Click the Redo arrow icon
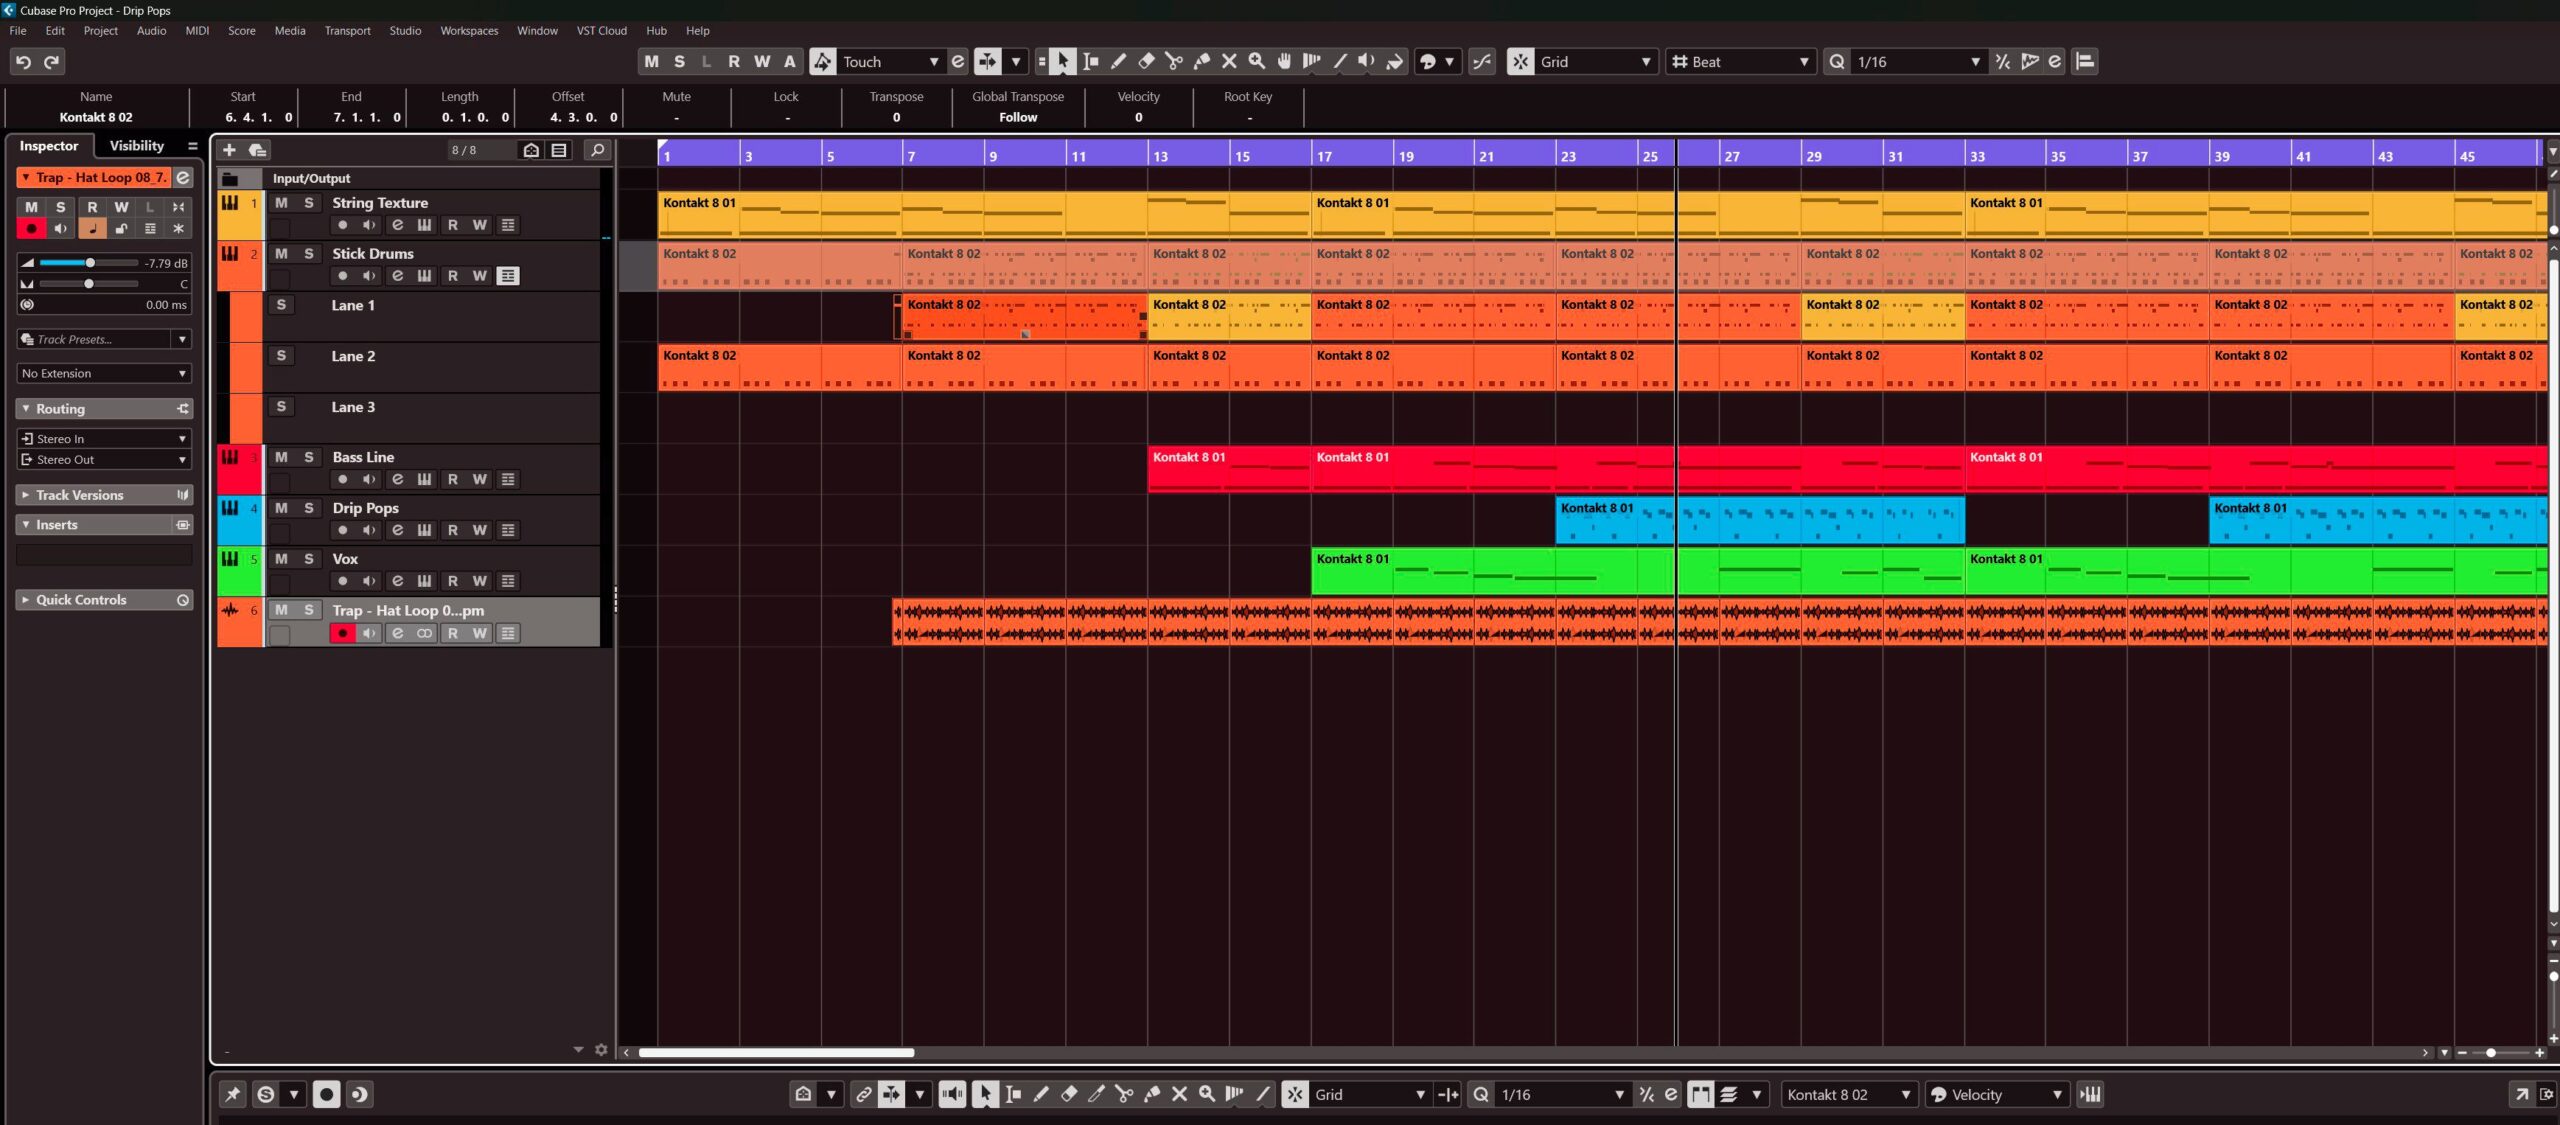This screenshot has width=2560, height=1125. pyautogui.click(x=52, y=61)
